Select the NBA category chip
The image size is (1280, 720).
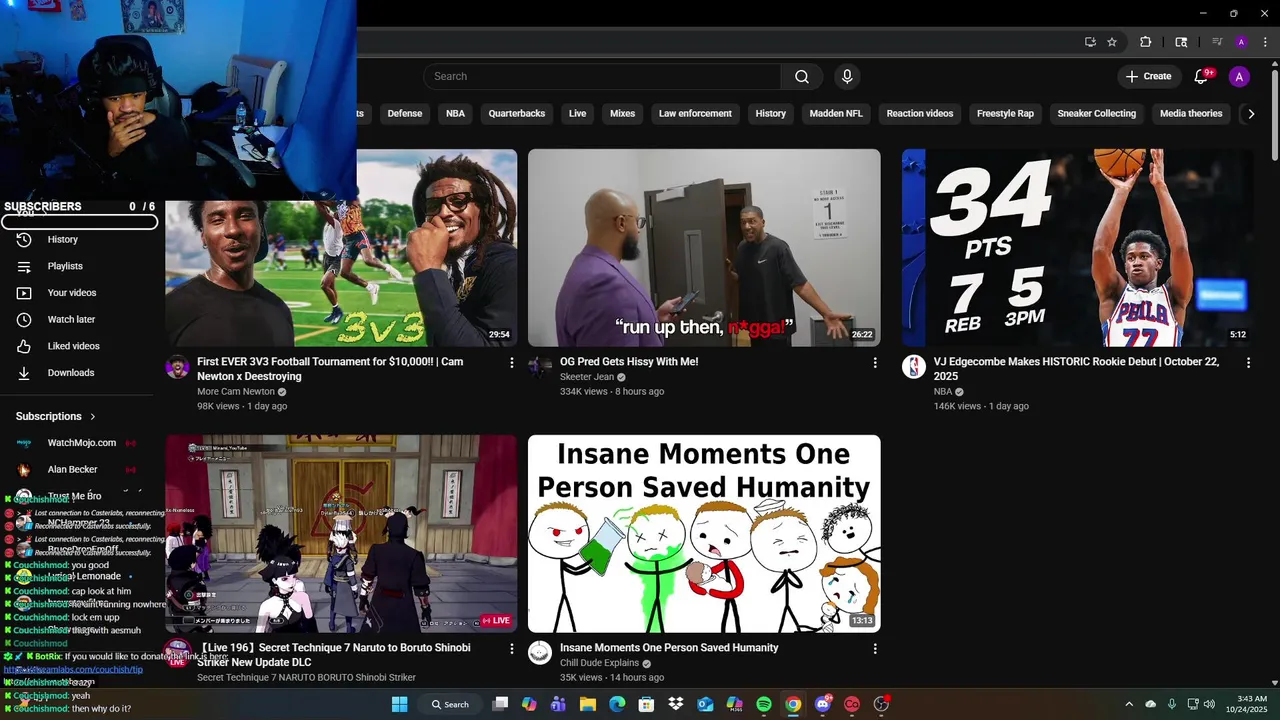coord(455,114)
